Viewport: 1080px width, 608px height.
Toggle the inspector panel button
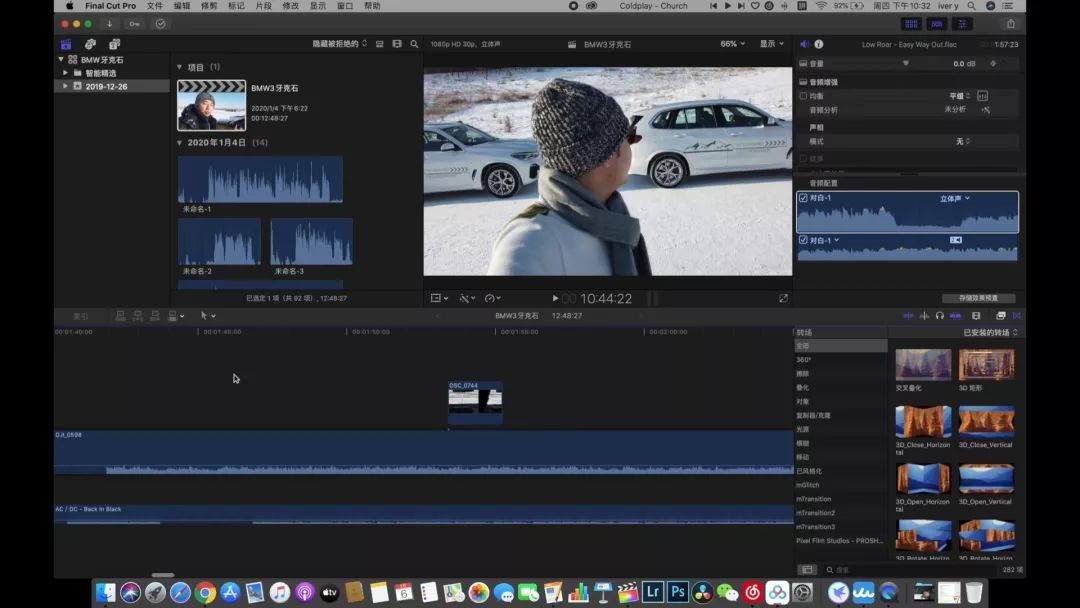pos(963,23)
